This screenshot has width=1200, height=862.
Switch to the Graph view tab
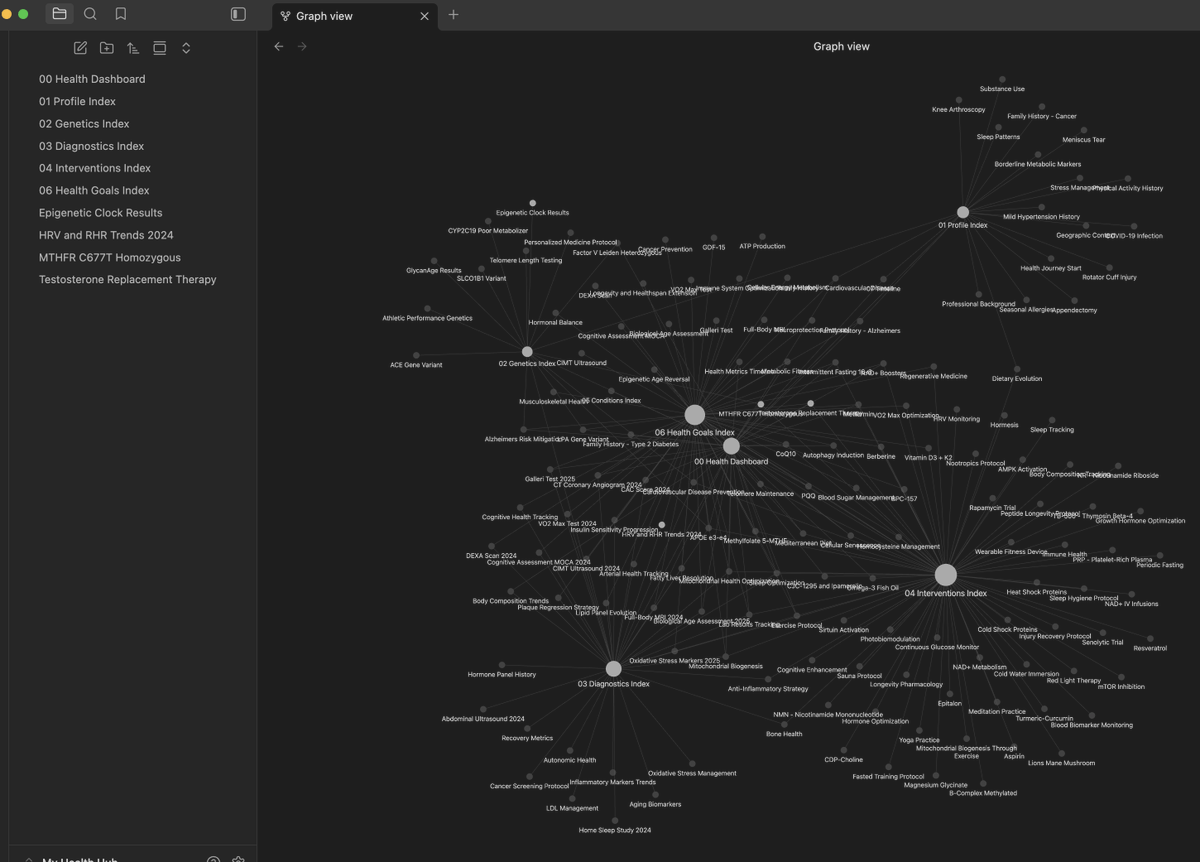[355, 16]
